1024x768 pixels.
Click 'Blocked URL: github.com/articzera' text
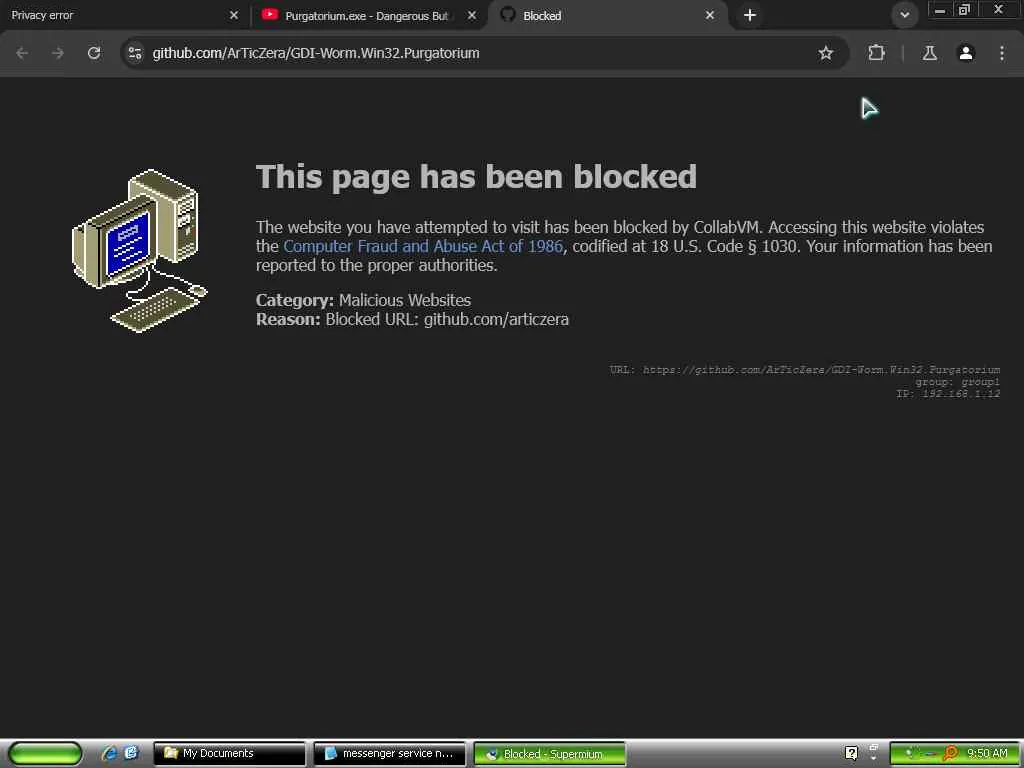coord(447,319)
